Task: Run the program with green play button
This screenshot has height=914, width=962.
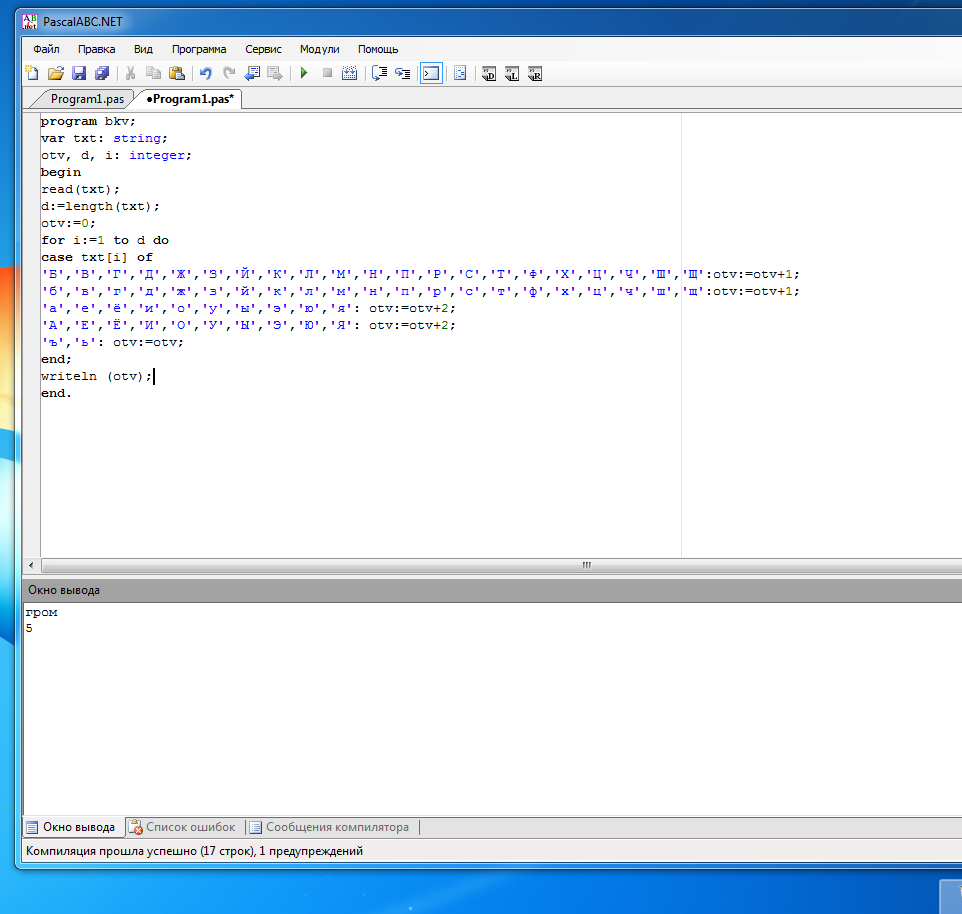Action: click(304, 73)
